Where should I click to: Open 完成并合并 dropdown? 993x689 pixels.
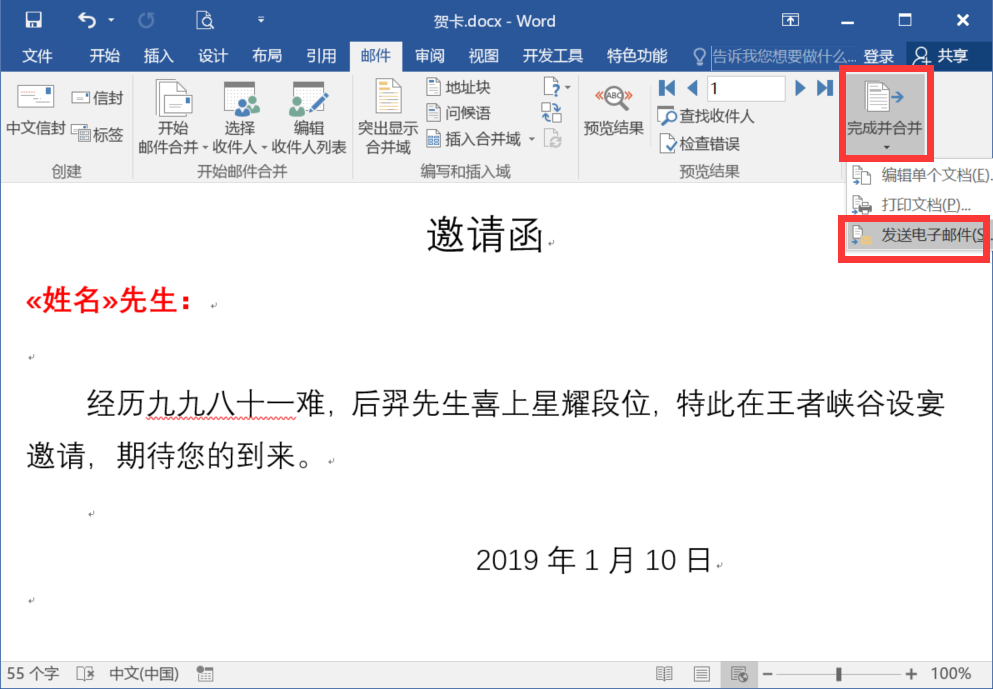(x=885, y=115)
